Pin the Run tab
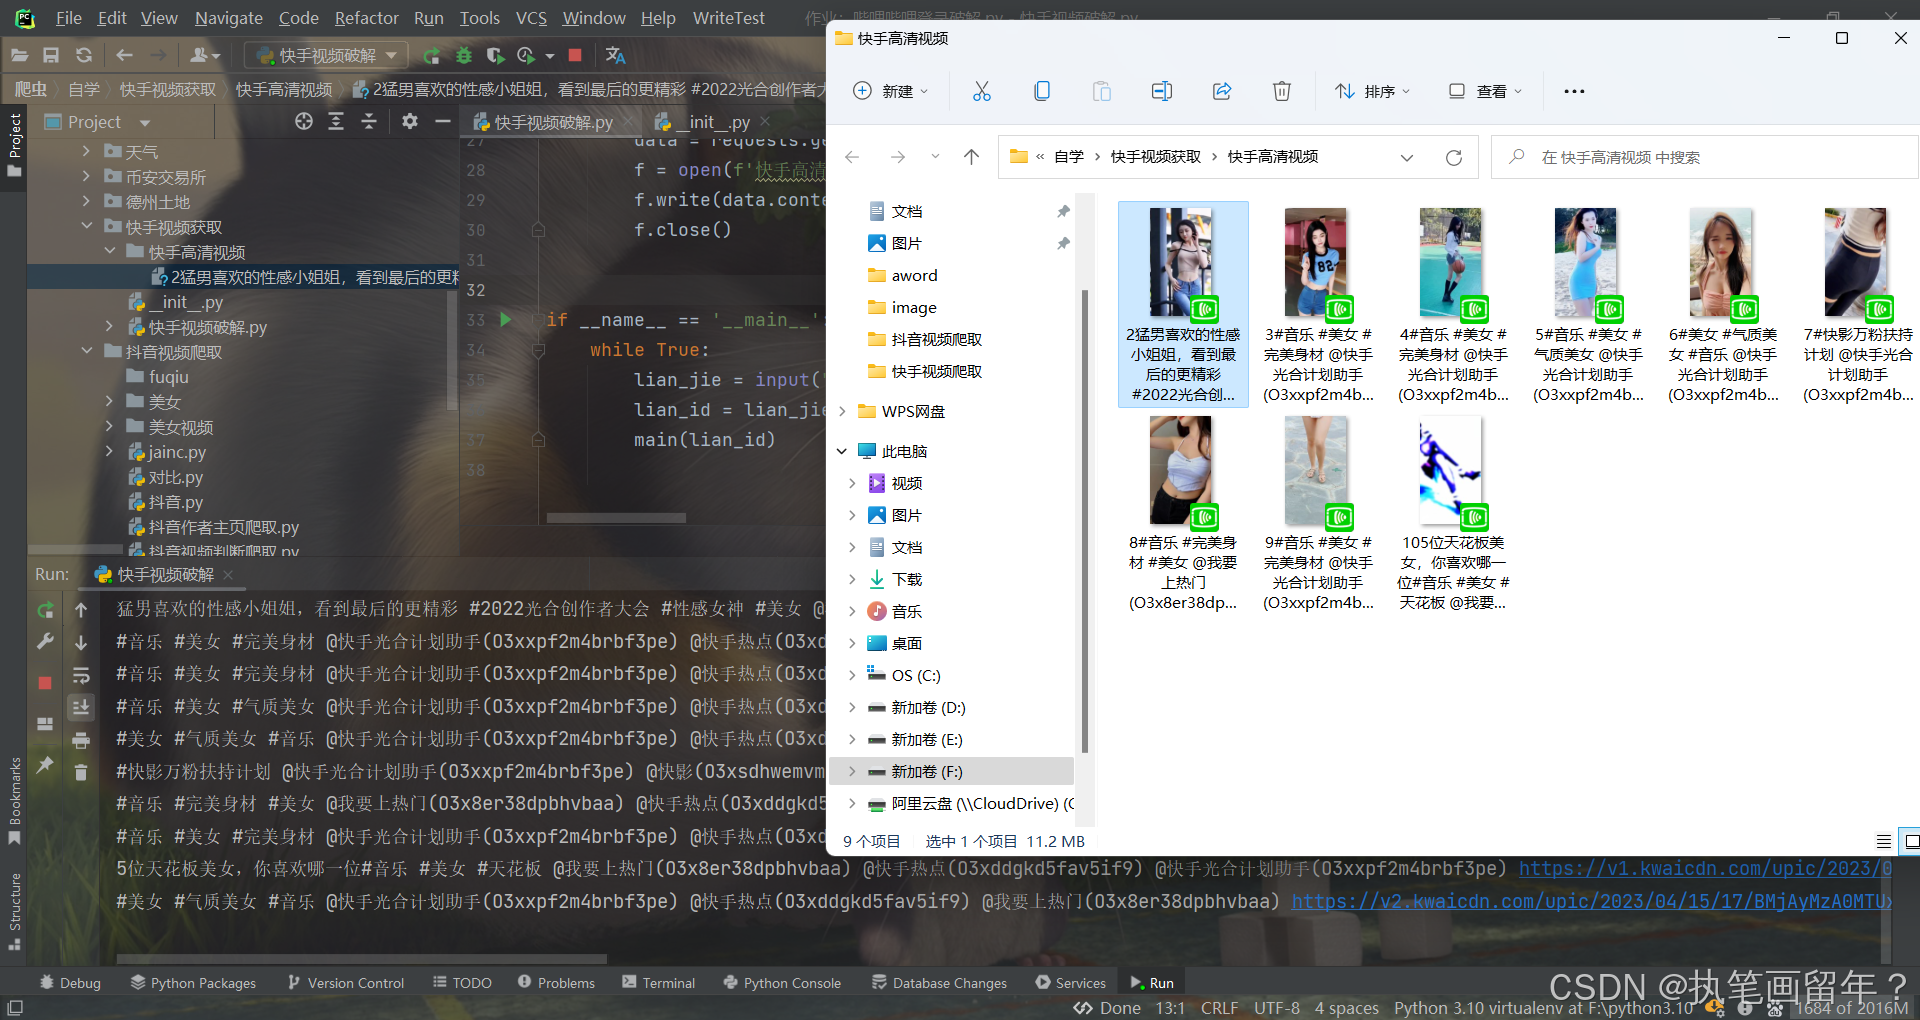 pos(45,764)
